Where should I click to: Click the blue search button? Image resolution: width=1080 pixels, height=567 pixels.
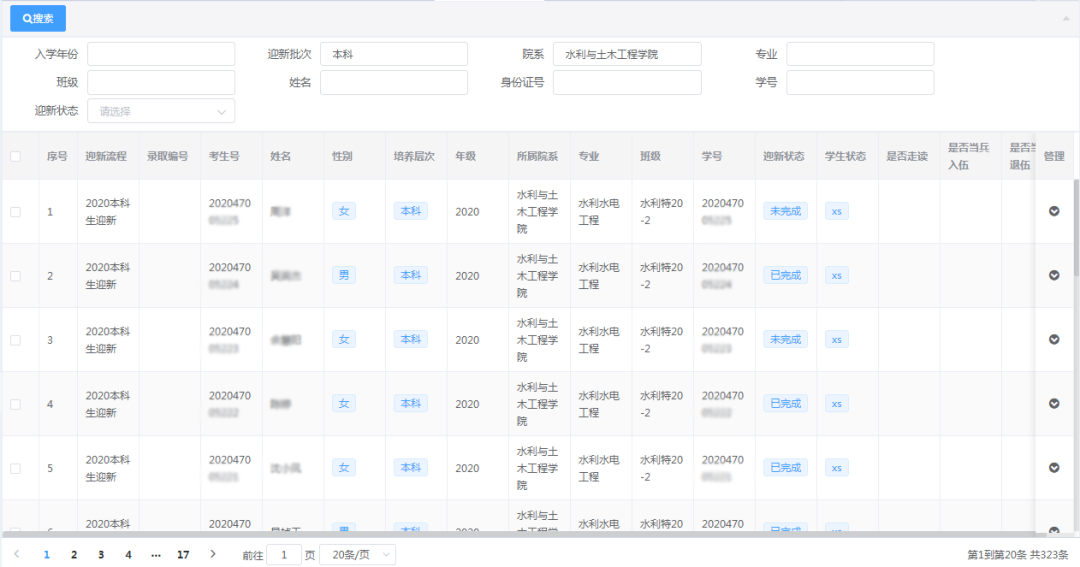coord(38,18)
